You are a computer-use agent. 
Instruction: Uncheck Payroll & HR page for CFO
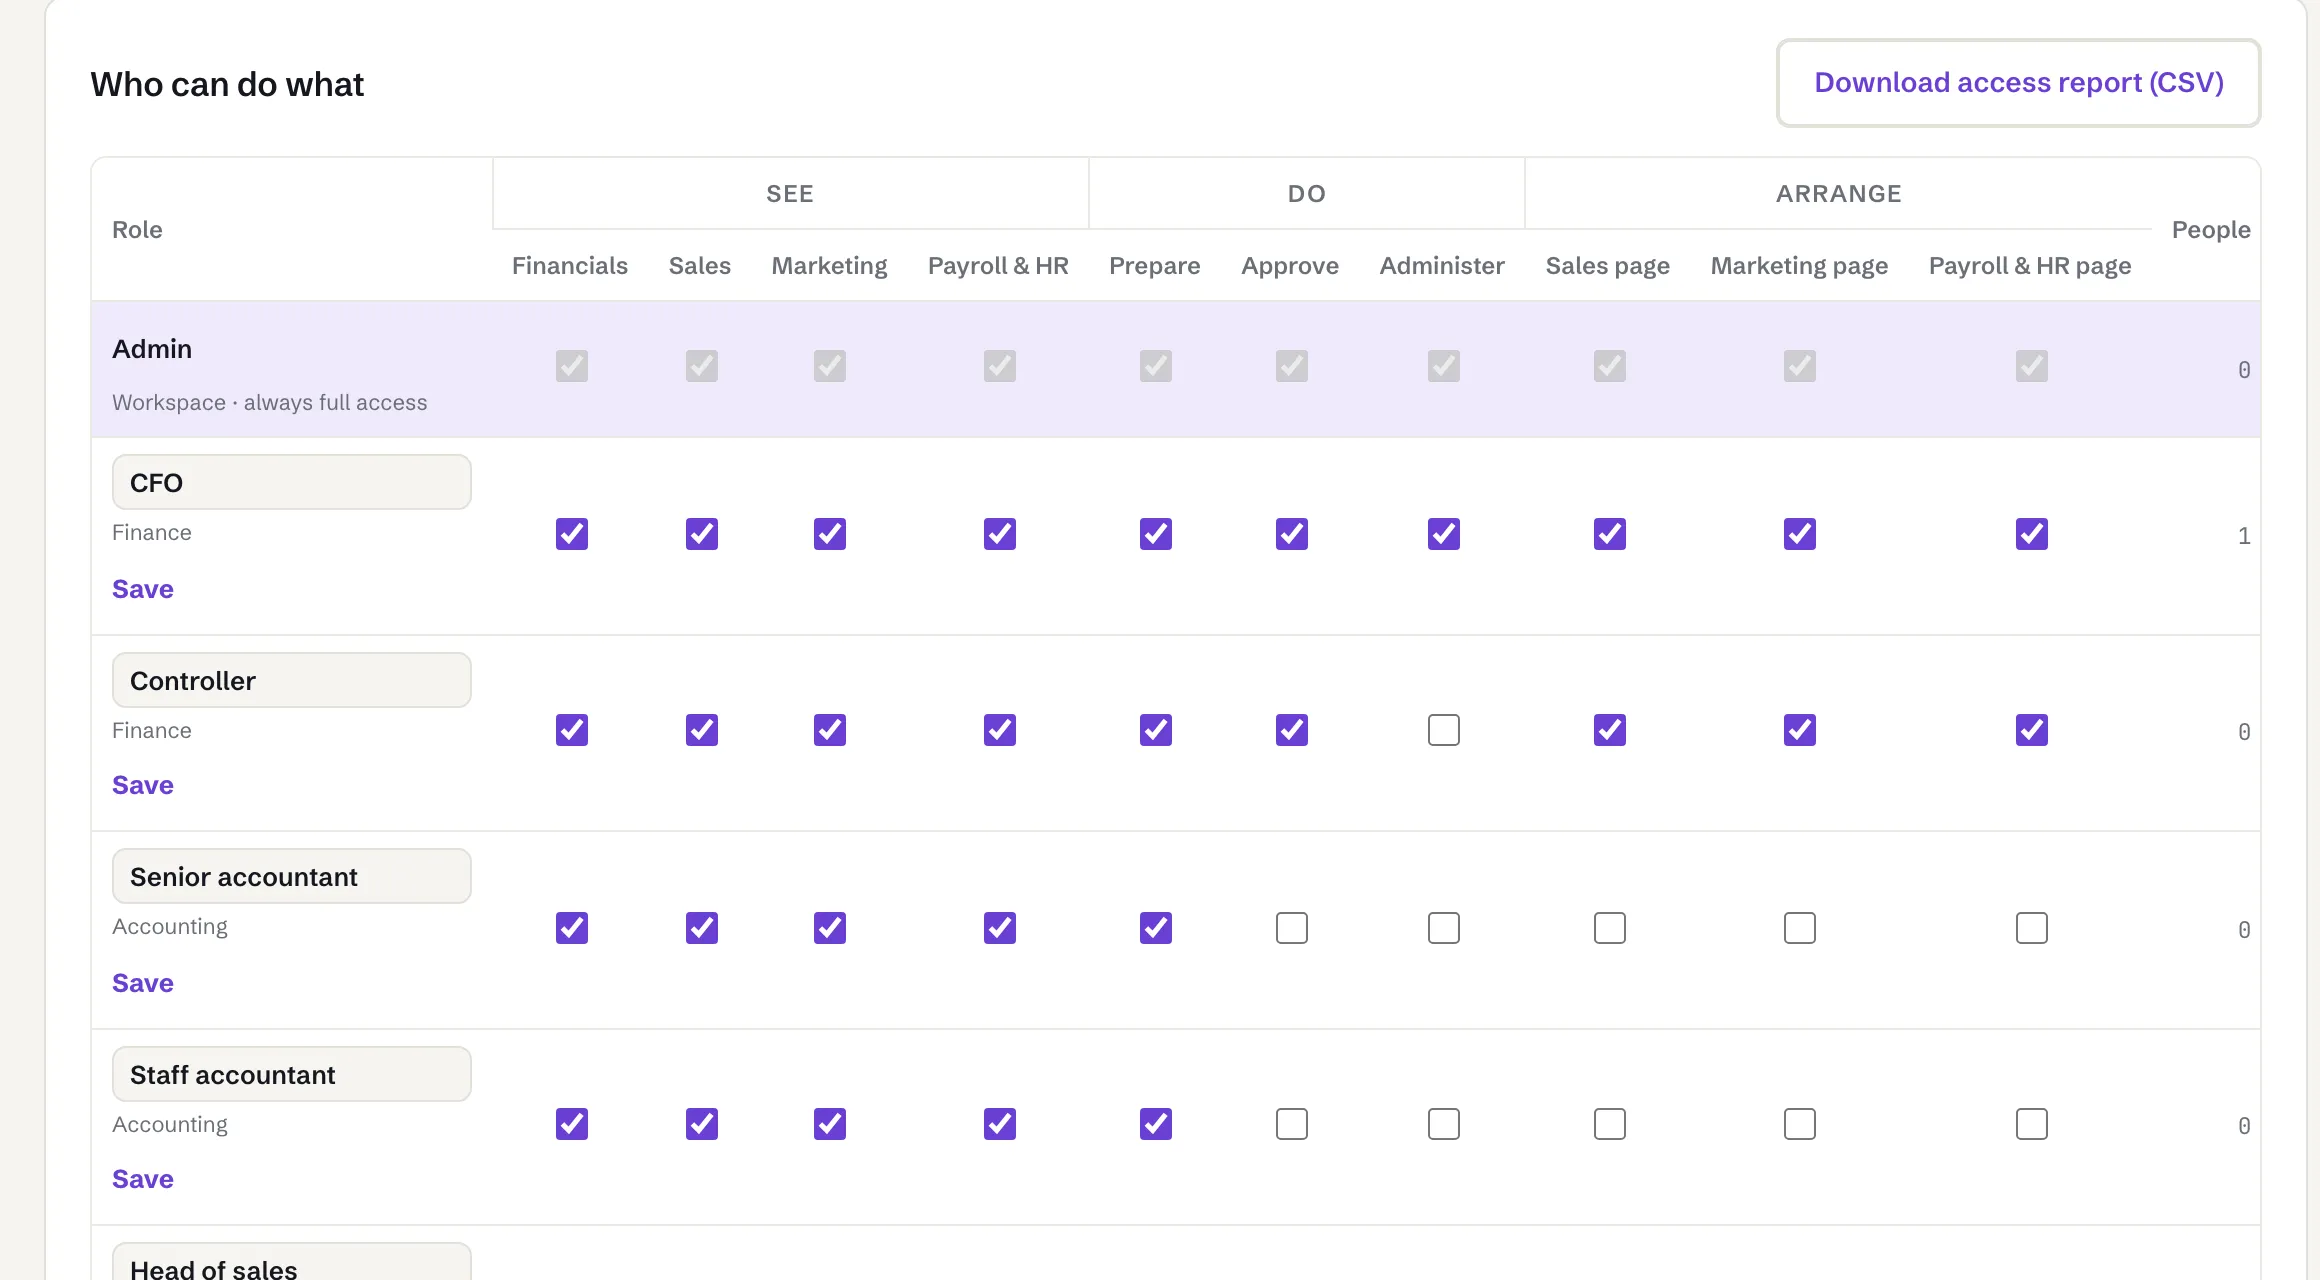click(x=2032, y=534)
